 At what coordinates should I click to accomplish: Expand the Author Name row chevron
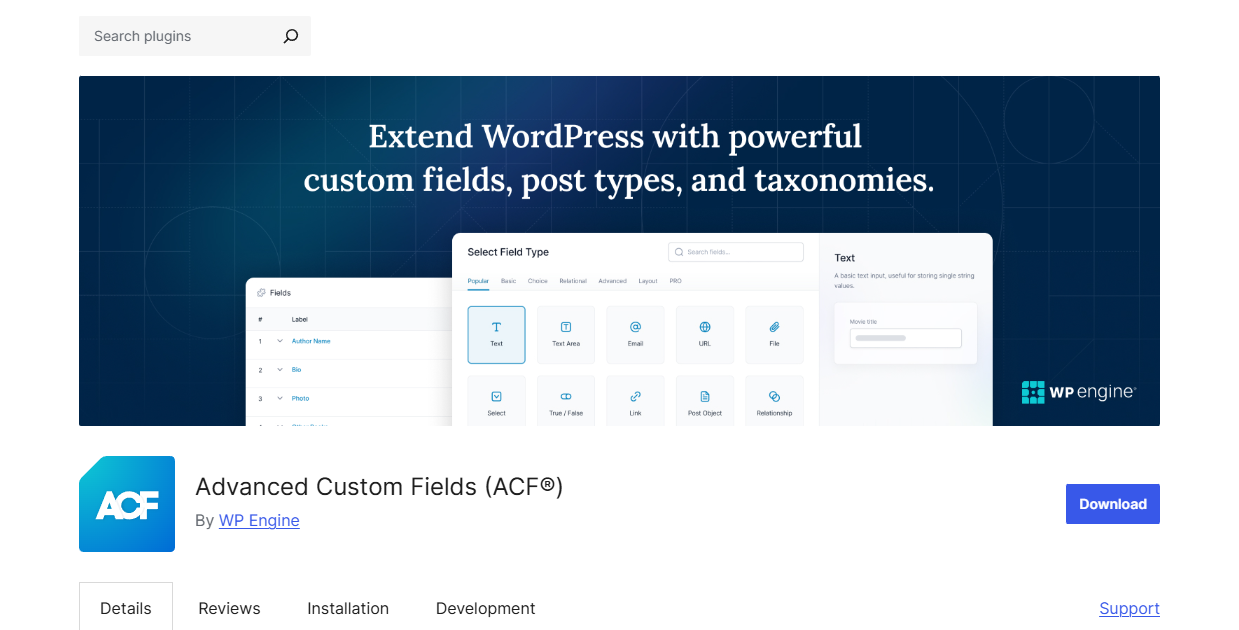tap(280, 341)
